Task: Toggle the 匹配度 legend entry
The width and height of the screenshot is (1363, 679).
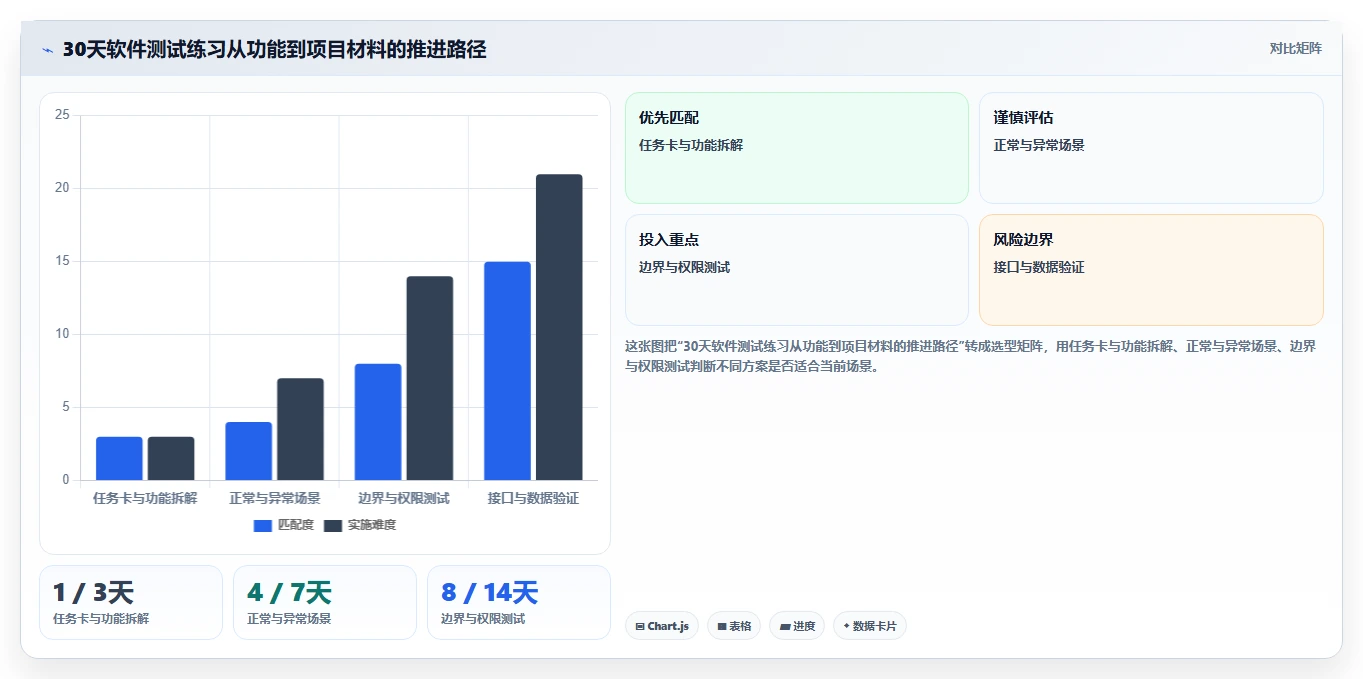Action: [283, 525]
